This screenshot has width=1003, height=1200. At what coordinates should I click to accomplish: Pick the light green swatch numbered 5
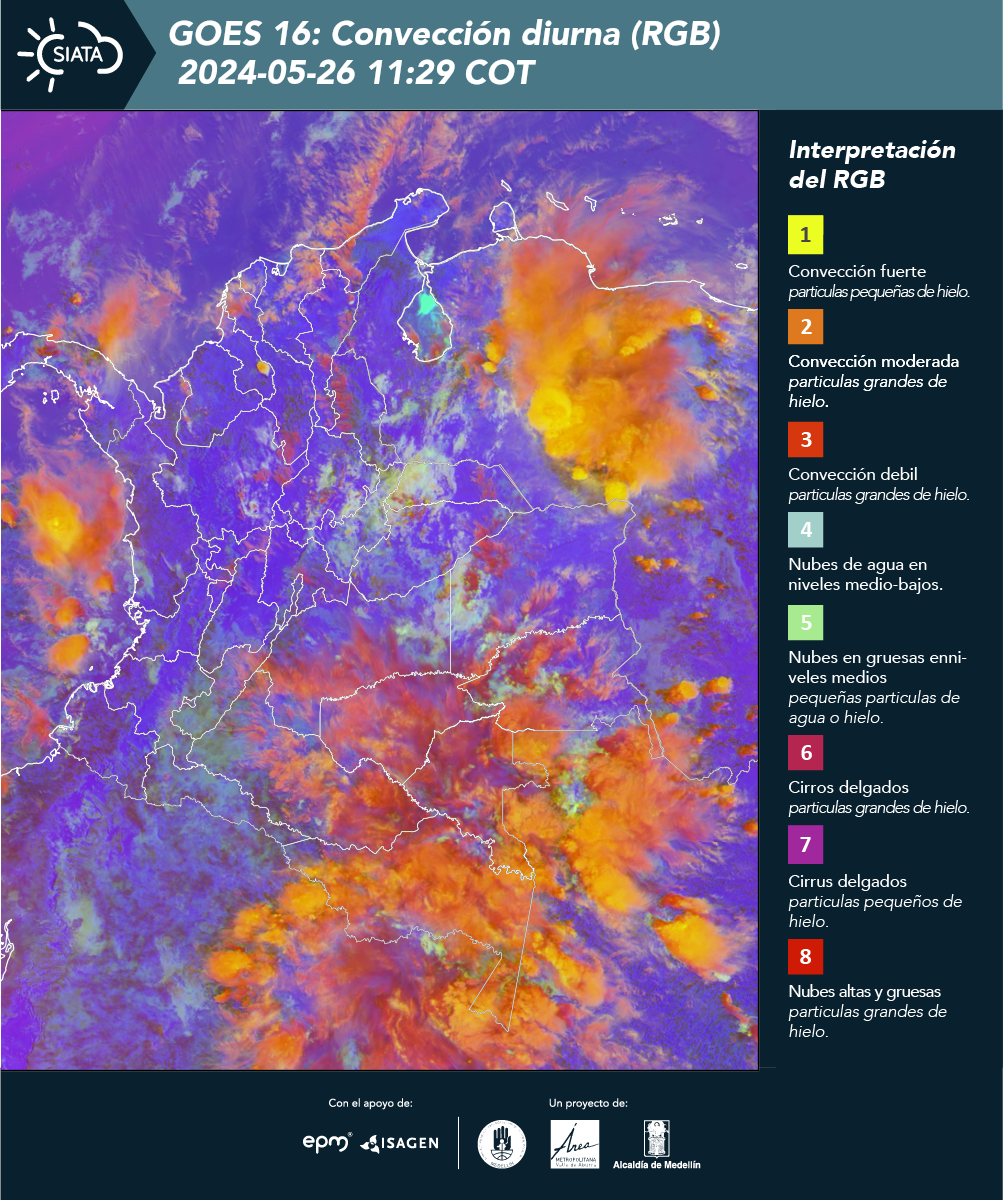(x=806, y=622)
